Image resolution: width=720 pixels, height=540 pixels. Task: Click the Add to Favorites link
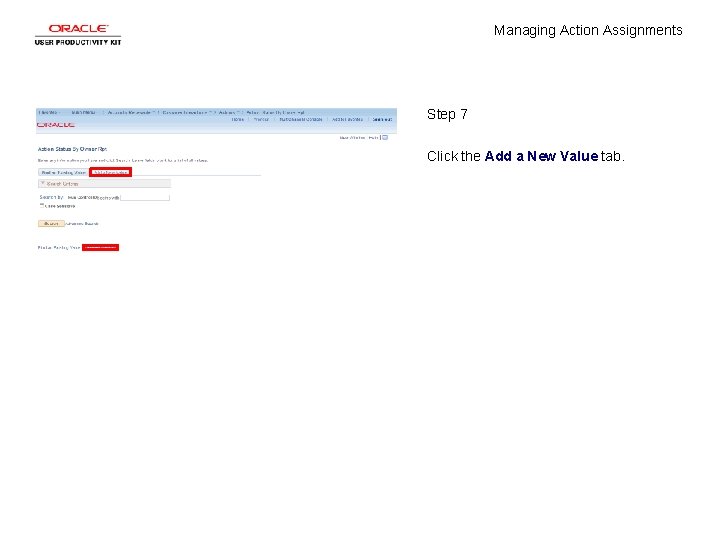point(348,119)
